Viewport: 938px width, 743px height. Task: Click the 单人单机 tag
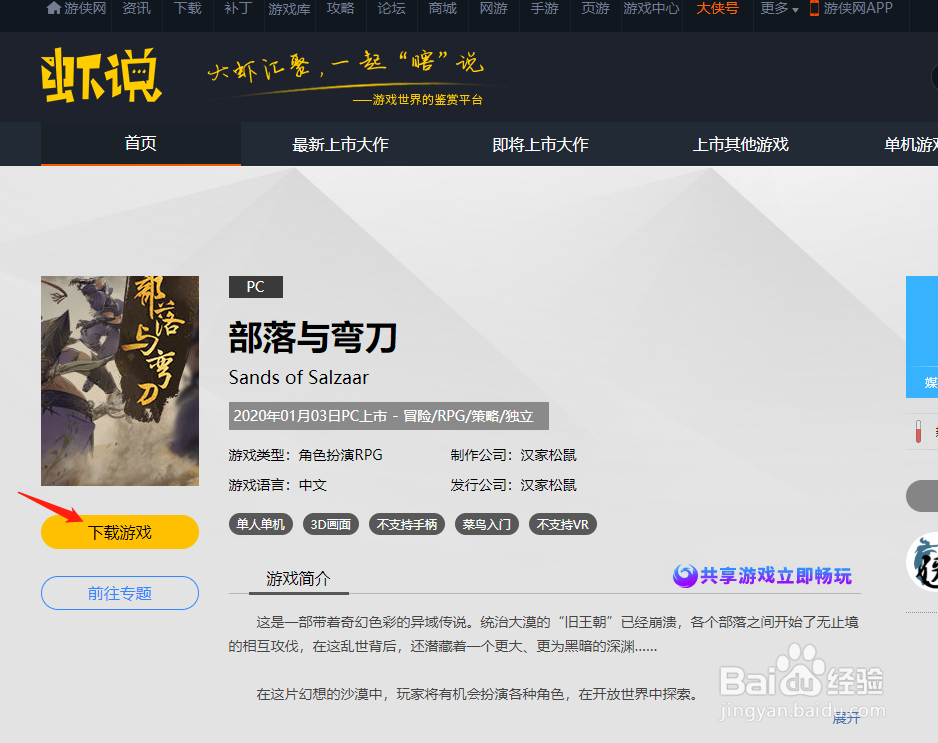(x=260, y=524)
